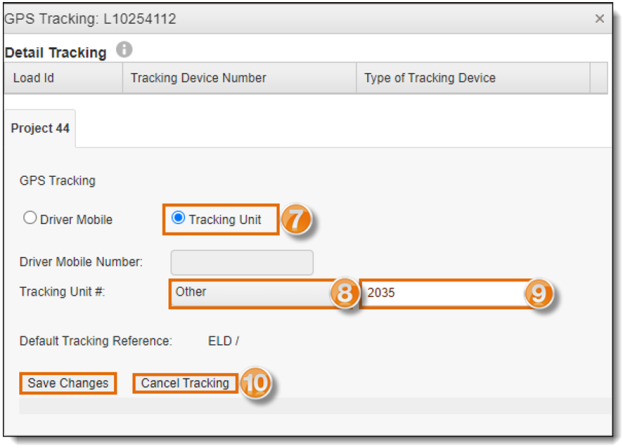
Task: Click the orange step 8 callout badge
Action: (344, 293)
